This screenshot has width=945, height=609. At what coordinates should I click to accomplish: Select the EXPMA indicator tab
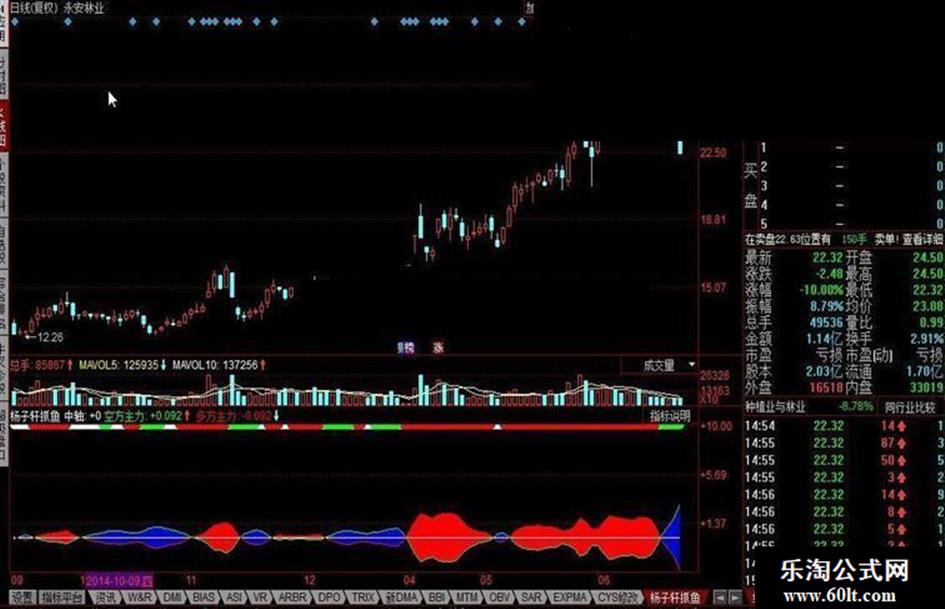click(x=570, y=597)
